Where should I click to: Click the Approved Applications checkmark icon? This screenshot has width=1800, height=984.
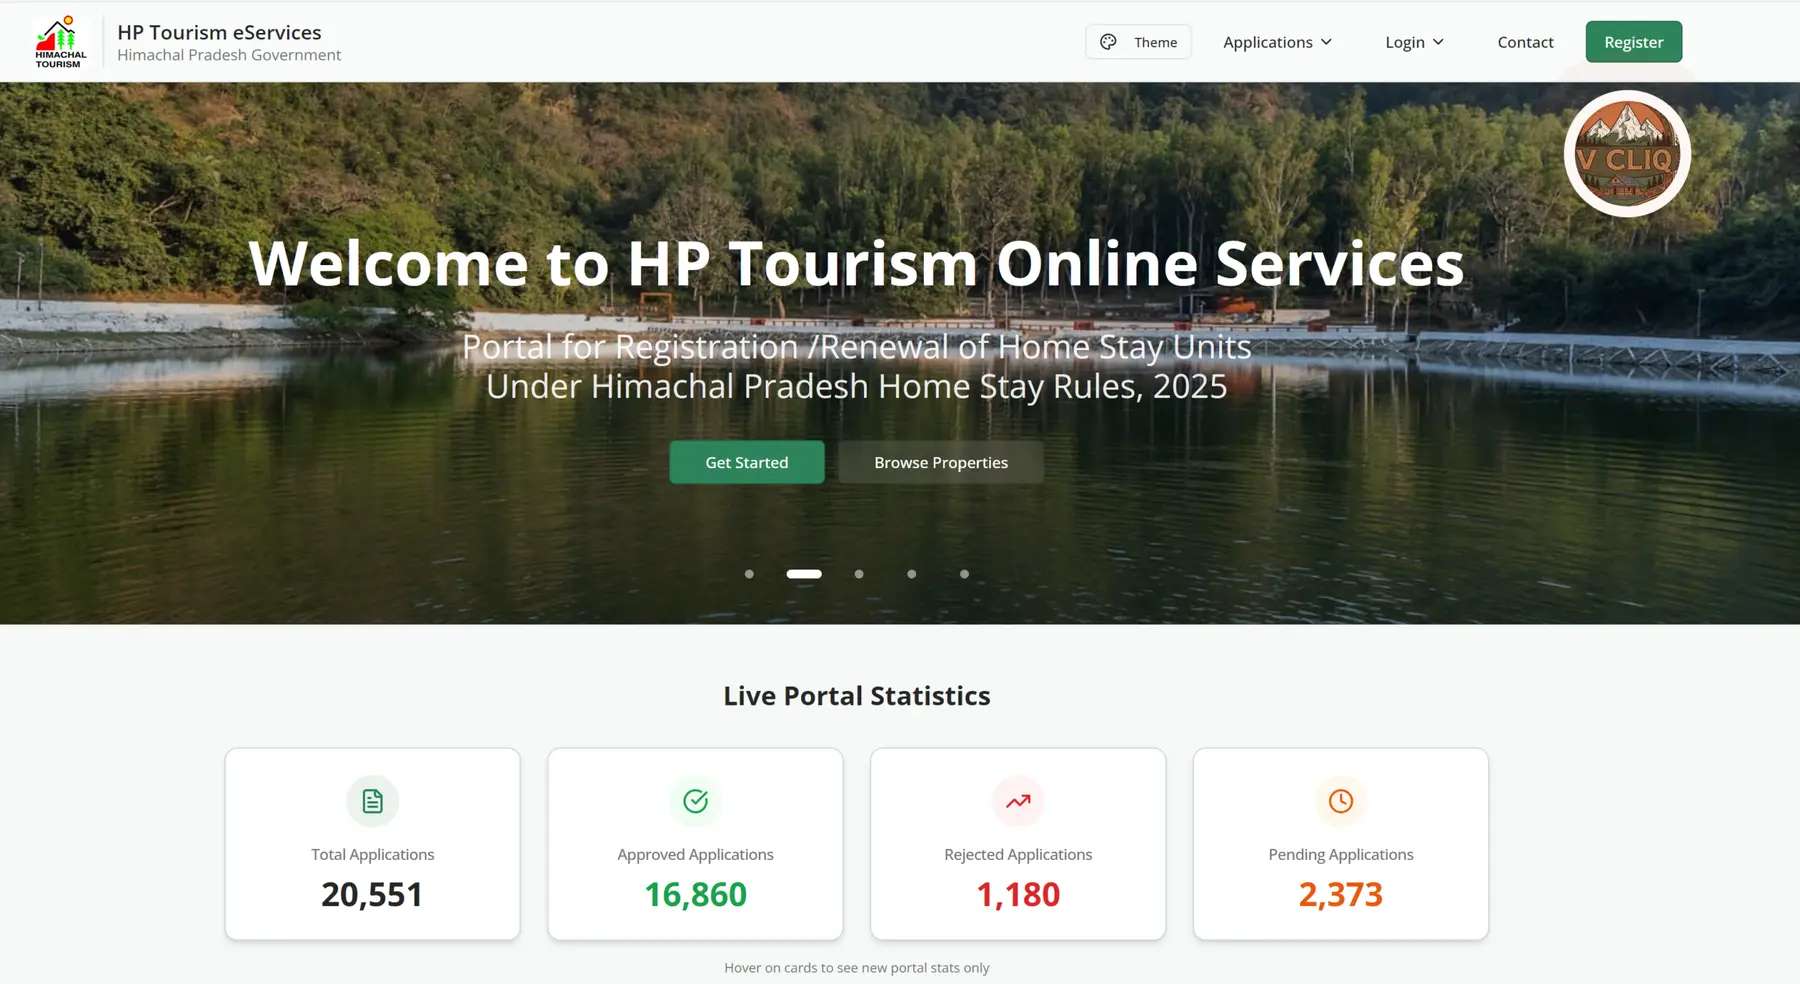(x=695, y=801)
